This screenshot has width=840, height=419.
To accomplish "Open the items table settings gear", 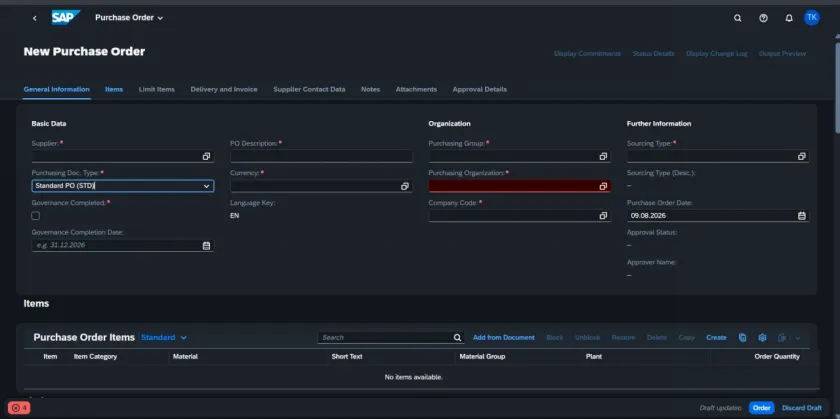I will (x=762, y=338).
